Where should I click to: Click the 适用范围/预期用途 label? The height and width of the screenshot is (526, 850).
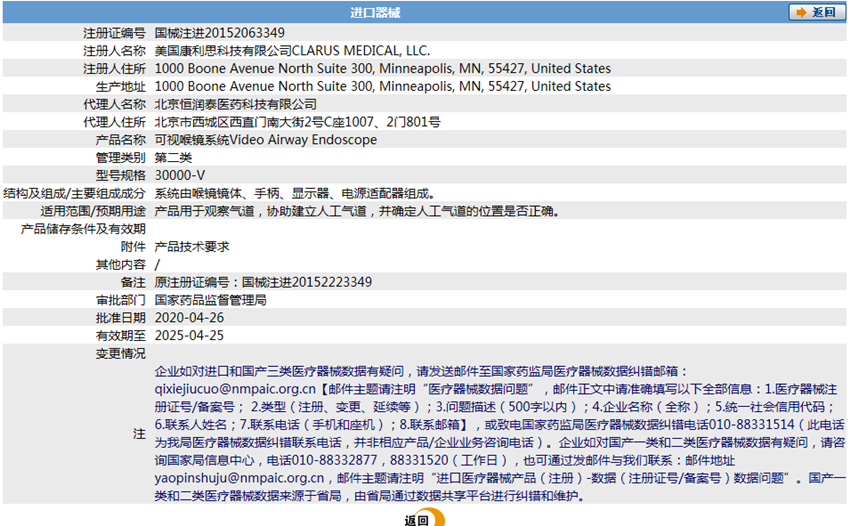[93, 211]
